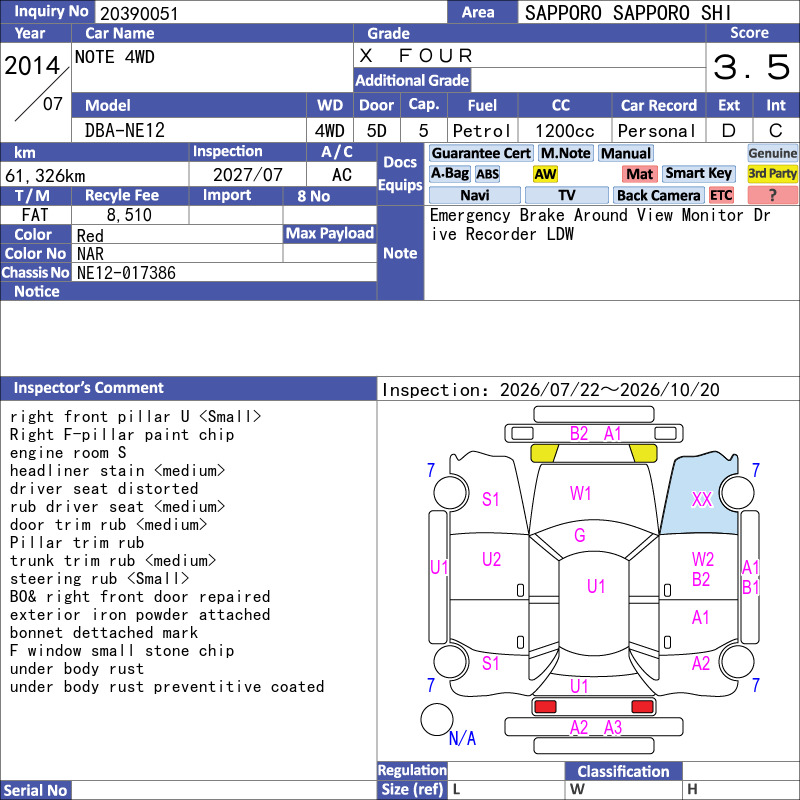The image size is (800, 800).
Task: Click the A-Bag equipment badge
Action: pyautogui.click(x=449, y=174)
